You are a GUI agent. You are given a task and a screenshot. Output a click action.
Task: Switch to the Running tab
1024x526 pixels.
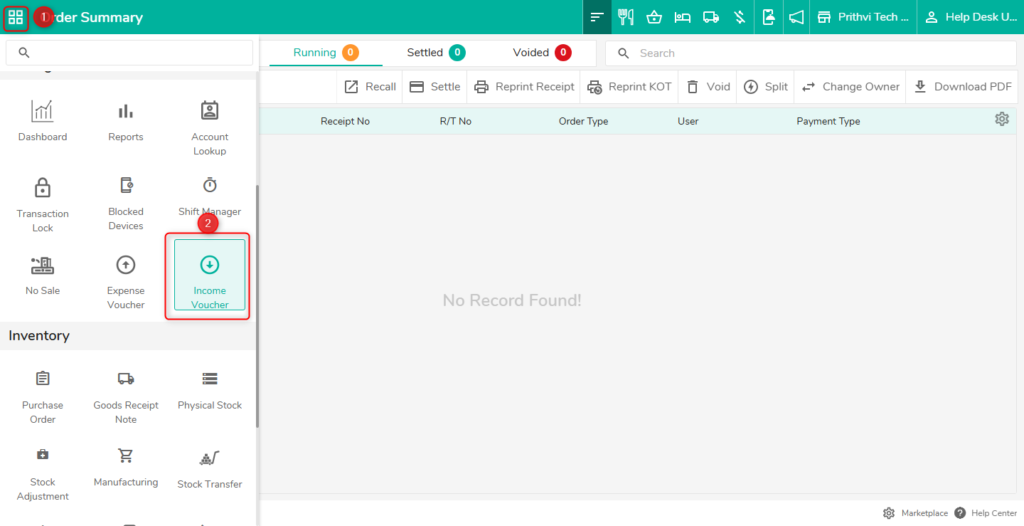(326, 53)
